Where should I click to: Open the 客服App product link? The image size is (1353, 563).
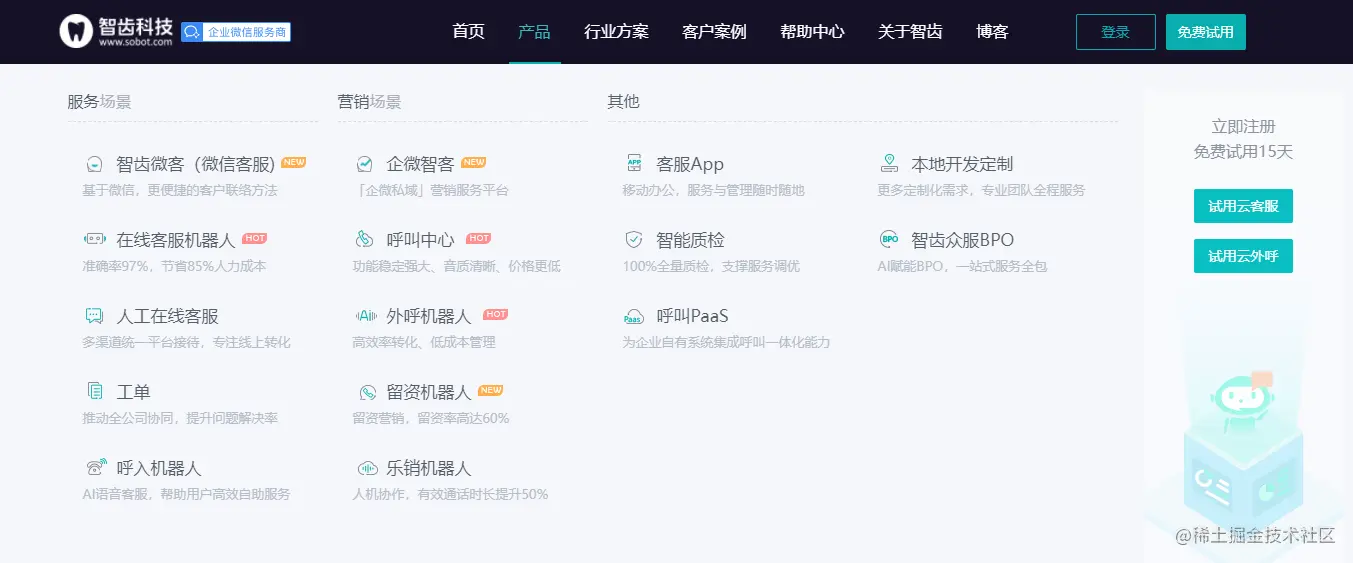tap(690, 164)
